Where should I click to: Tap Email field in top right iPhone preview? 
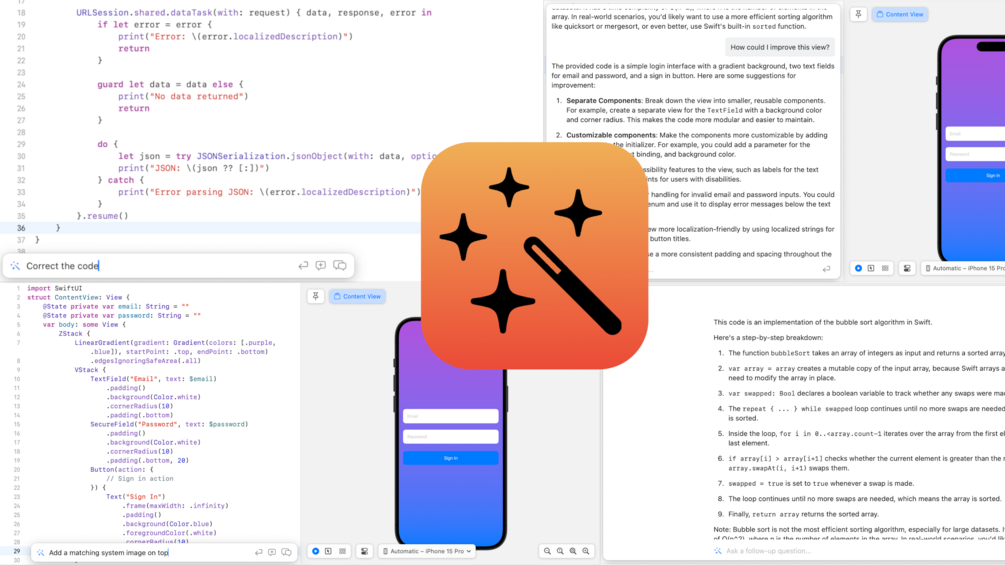click(x=975, y=134)
